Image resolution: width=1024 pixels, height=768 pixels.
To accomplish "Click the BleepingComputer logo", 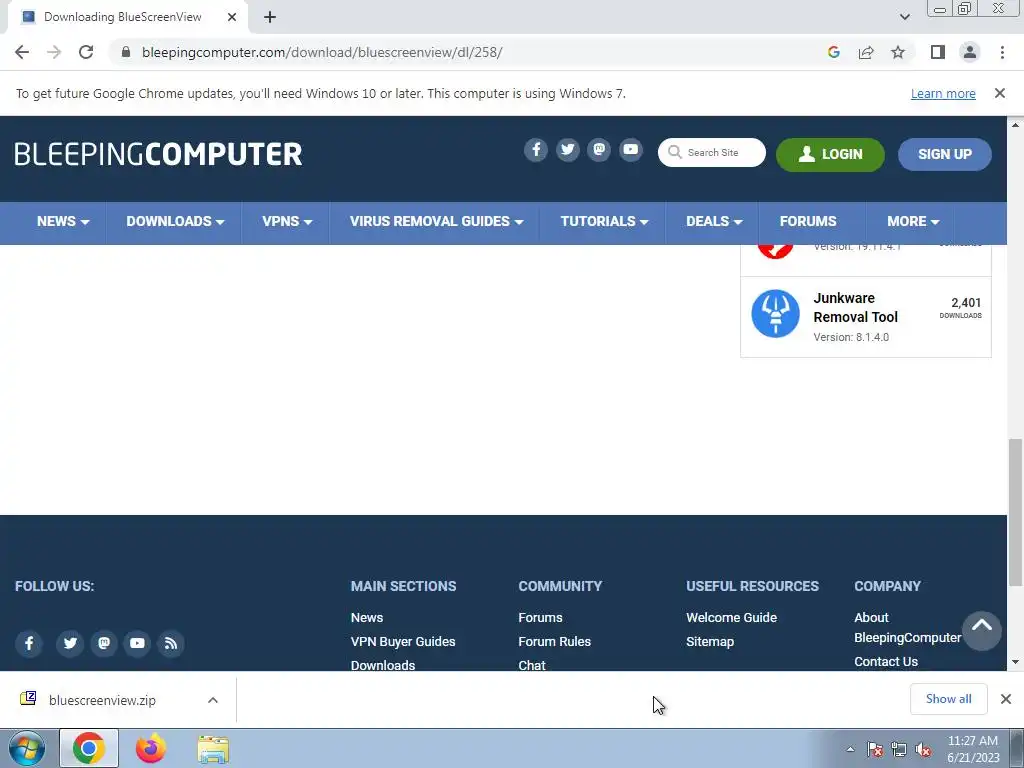I will coord(158,154).
